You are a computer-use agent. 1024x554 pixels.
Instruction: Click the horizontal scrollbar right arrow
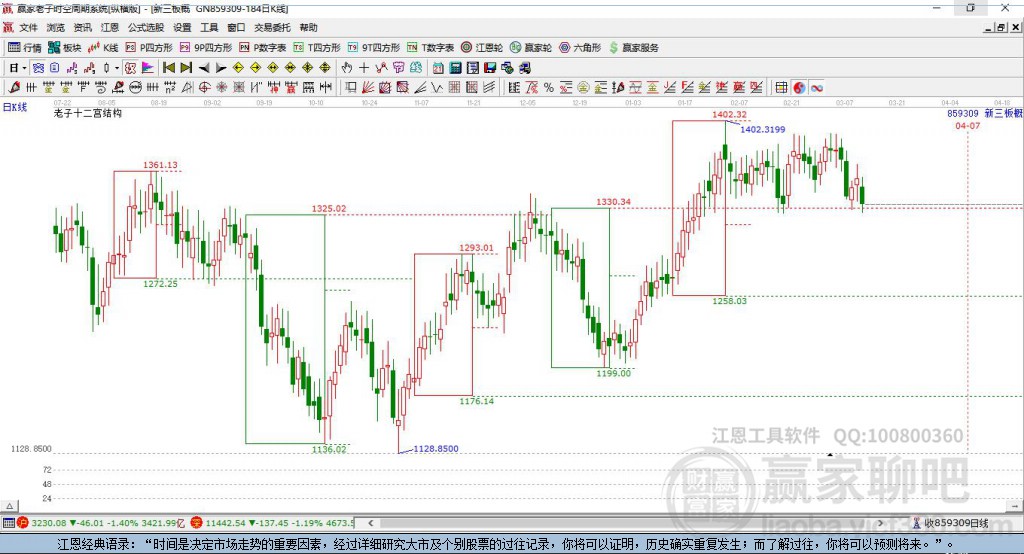click(x=880, y=523)
